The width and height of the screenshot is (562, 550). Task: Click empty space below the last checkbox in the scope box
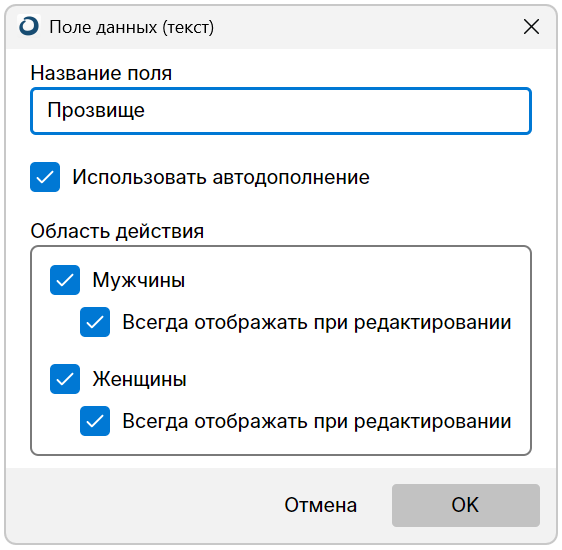(281, 445)
